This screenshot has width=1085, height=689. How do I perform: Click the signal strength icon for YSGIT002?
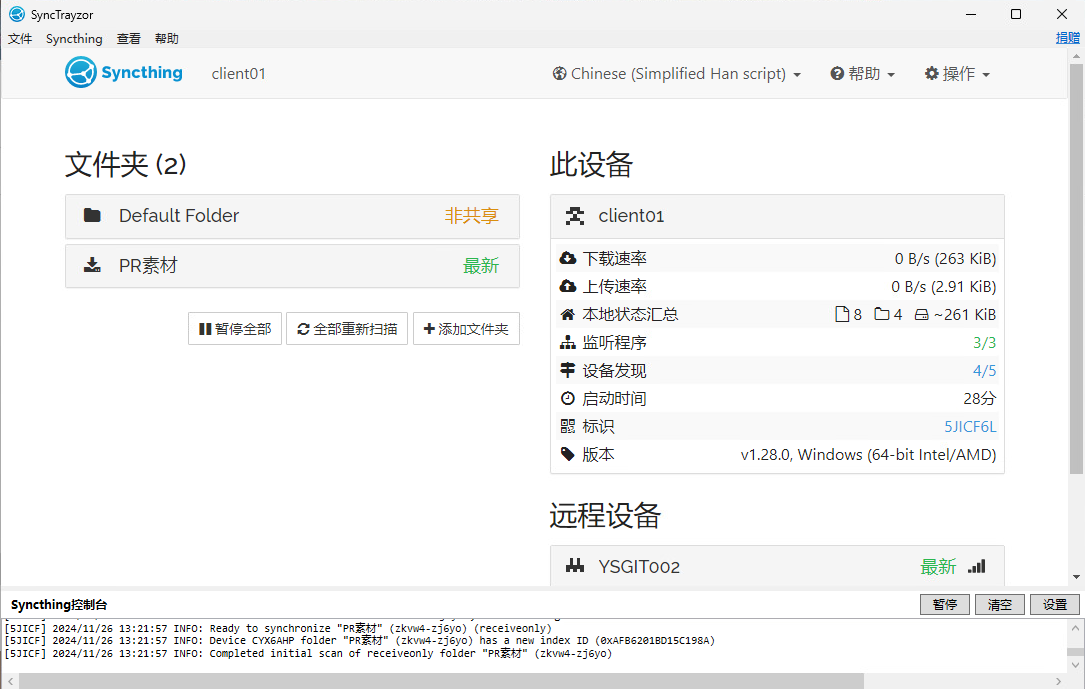[x=976, y=567]
